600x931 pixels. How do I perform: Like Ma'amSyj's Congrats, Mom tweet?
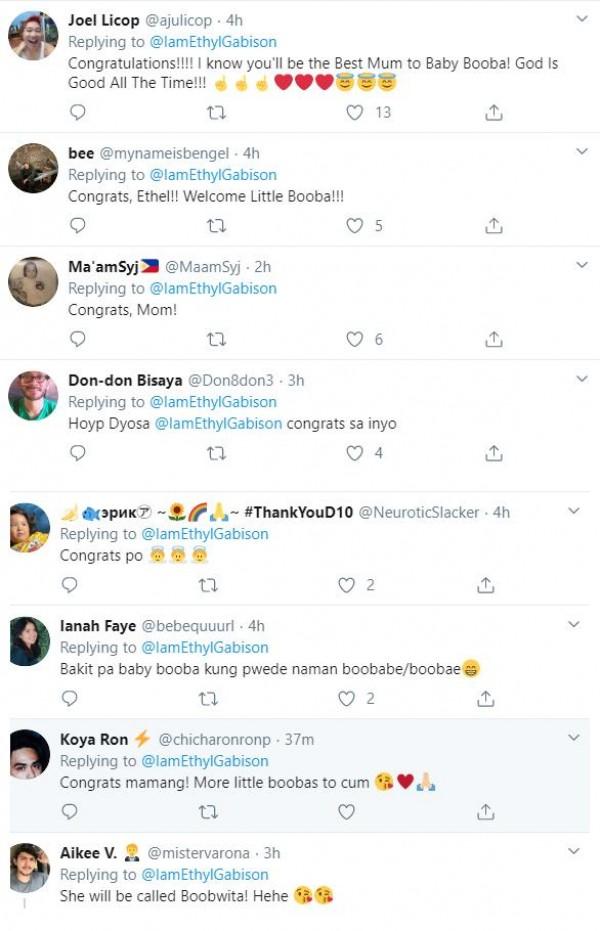tap(354, 339)
